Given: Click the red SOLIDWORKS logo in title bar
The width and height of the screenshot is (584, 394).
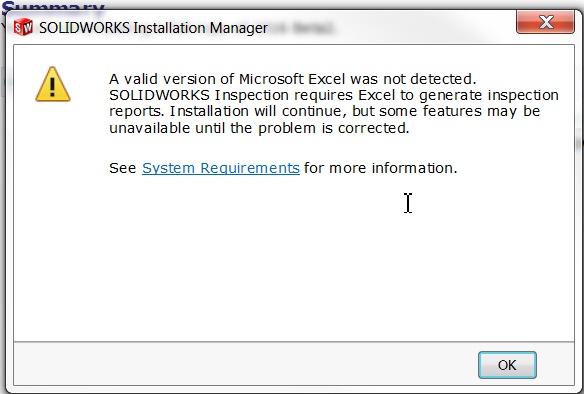Looking at the screenshot, I should tap(23, 27).
